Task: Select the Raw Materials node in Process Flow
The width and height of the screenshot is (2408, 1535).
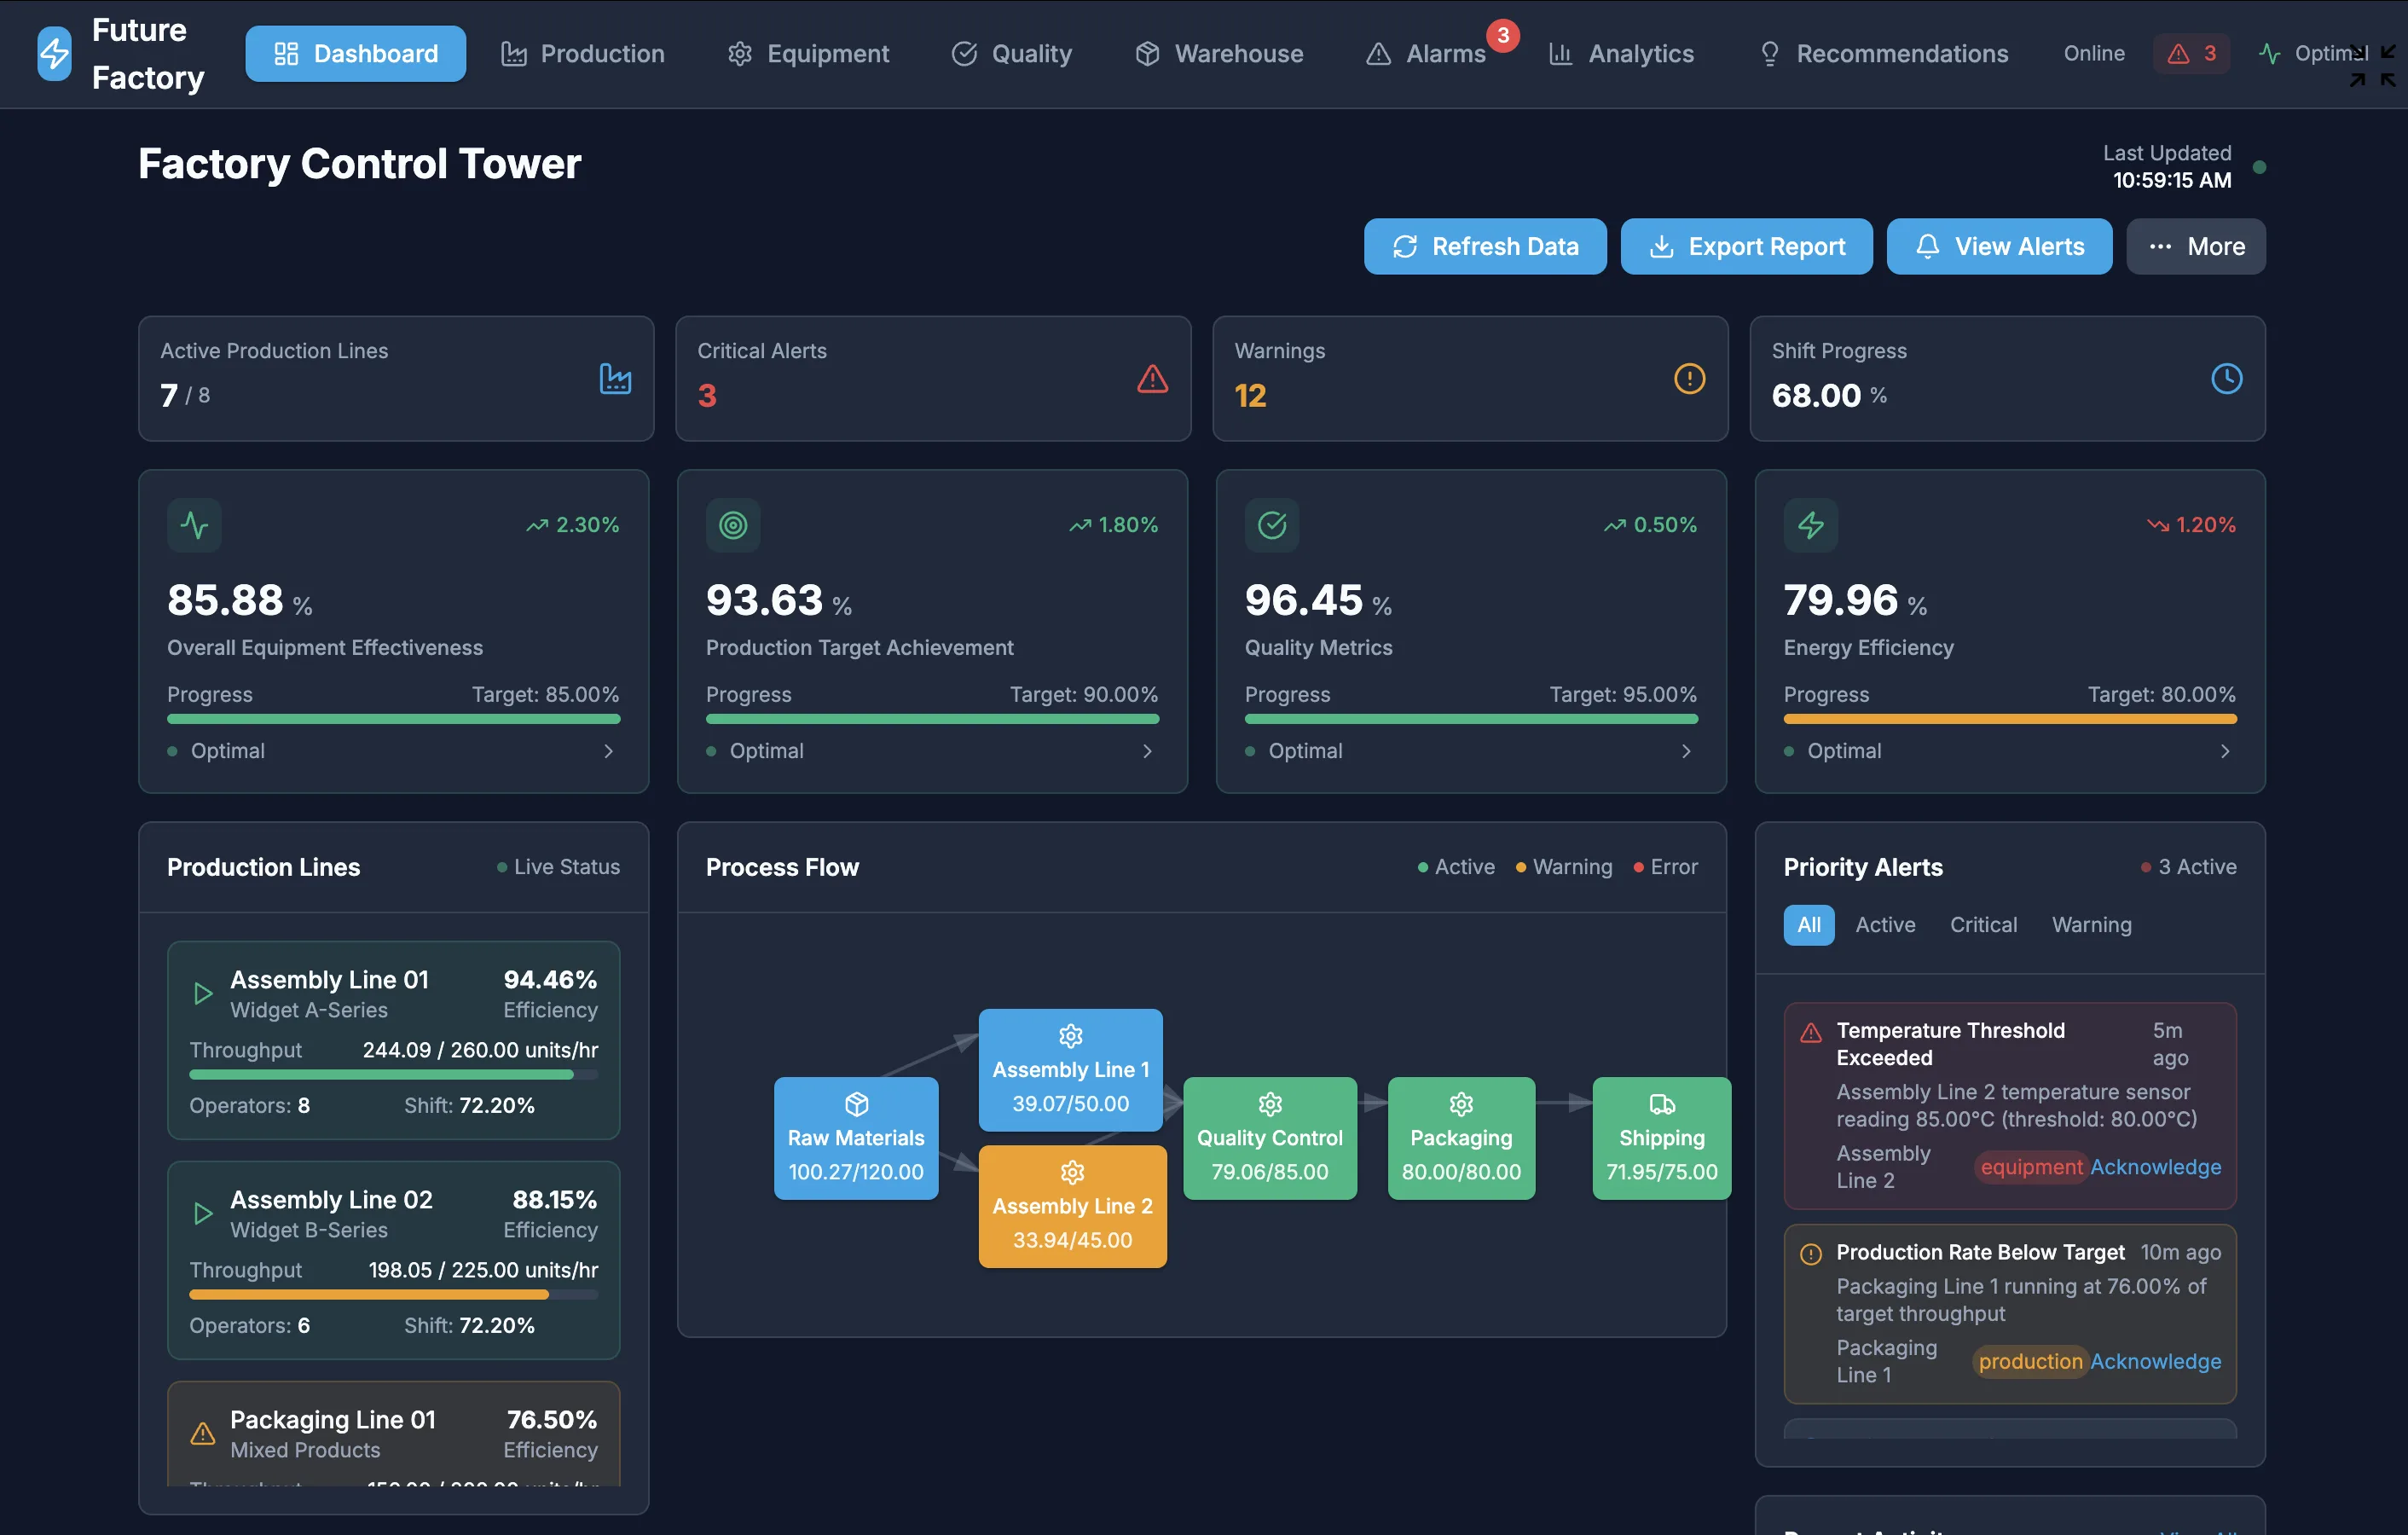Action: tap(856, 1138)
